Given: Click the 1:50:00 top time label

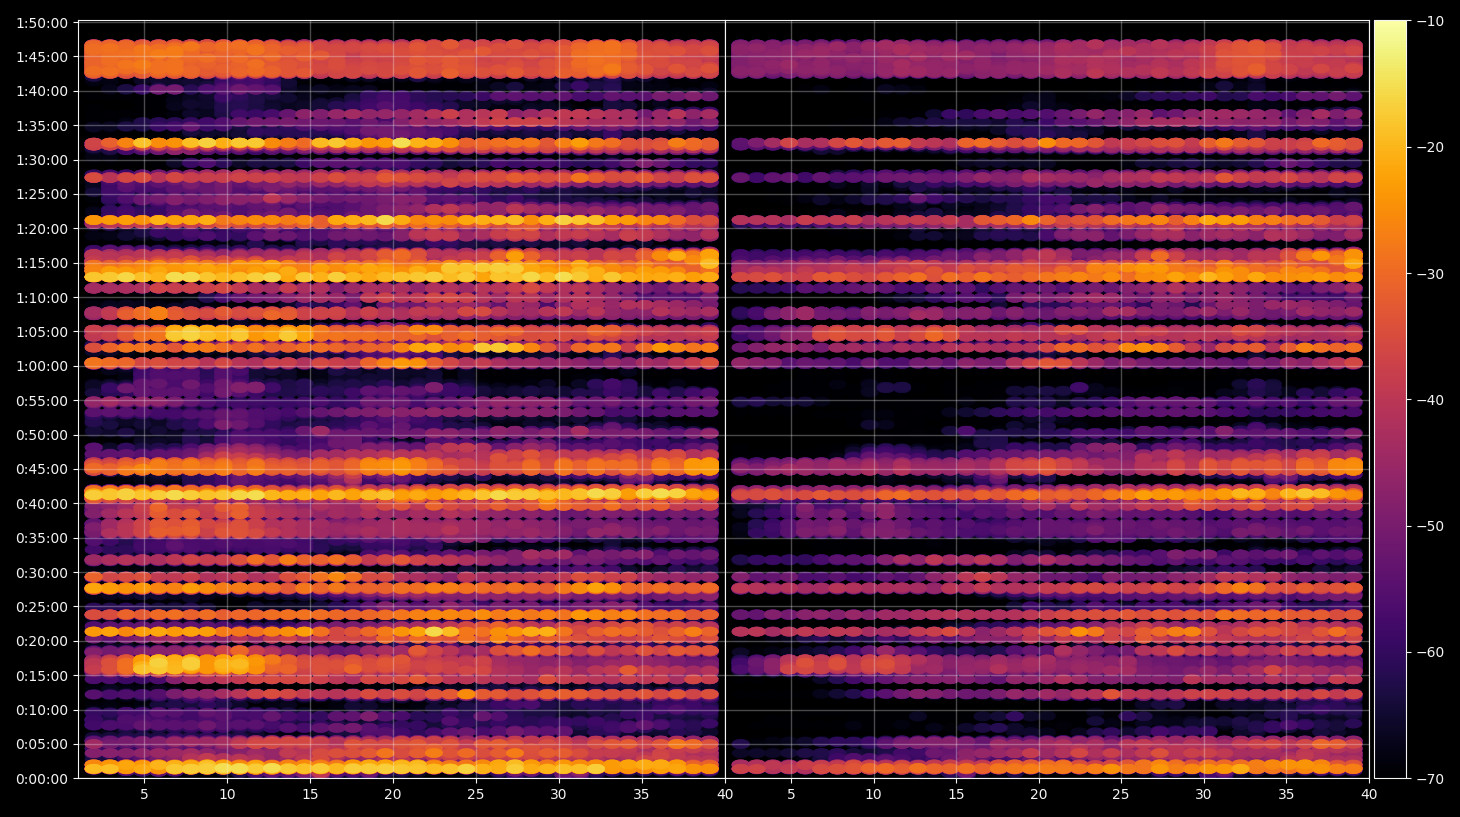Looking at the screenshot, I should [x=42, y=23].
